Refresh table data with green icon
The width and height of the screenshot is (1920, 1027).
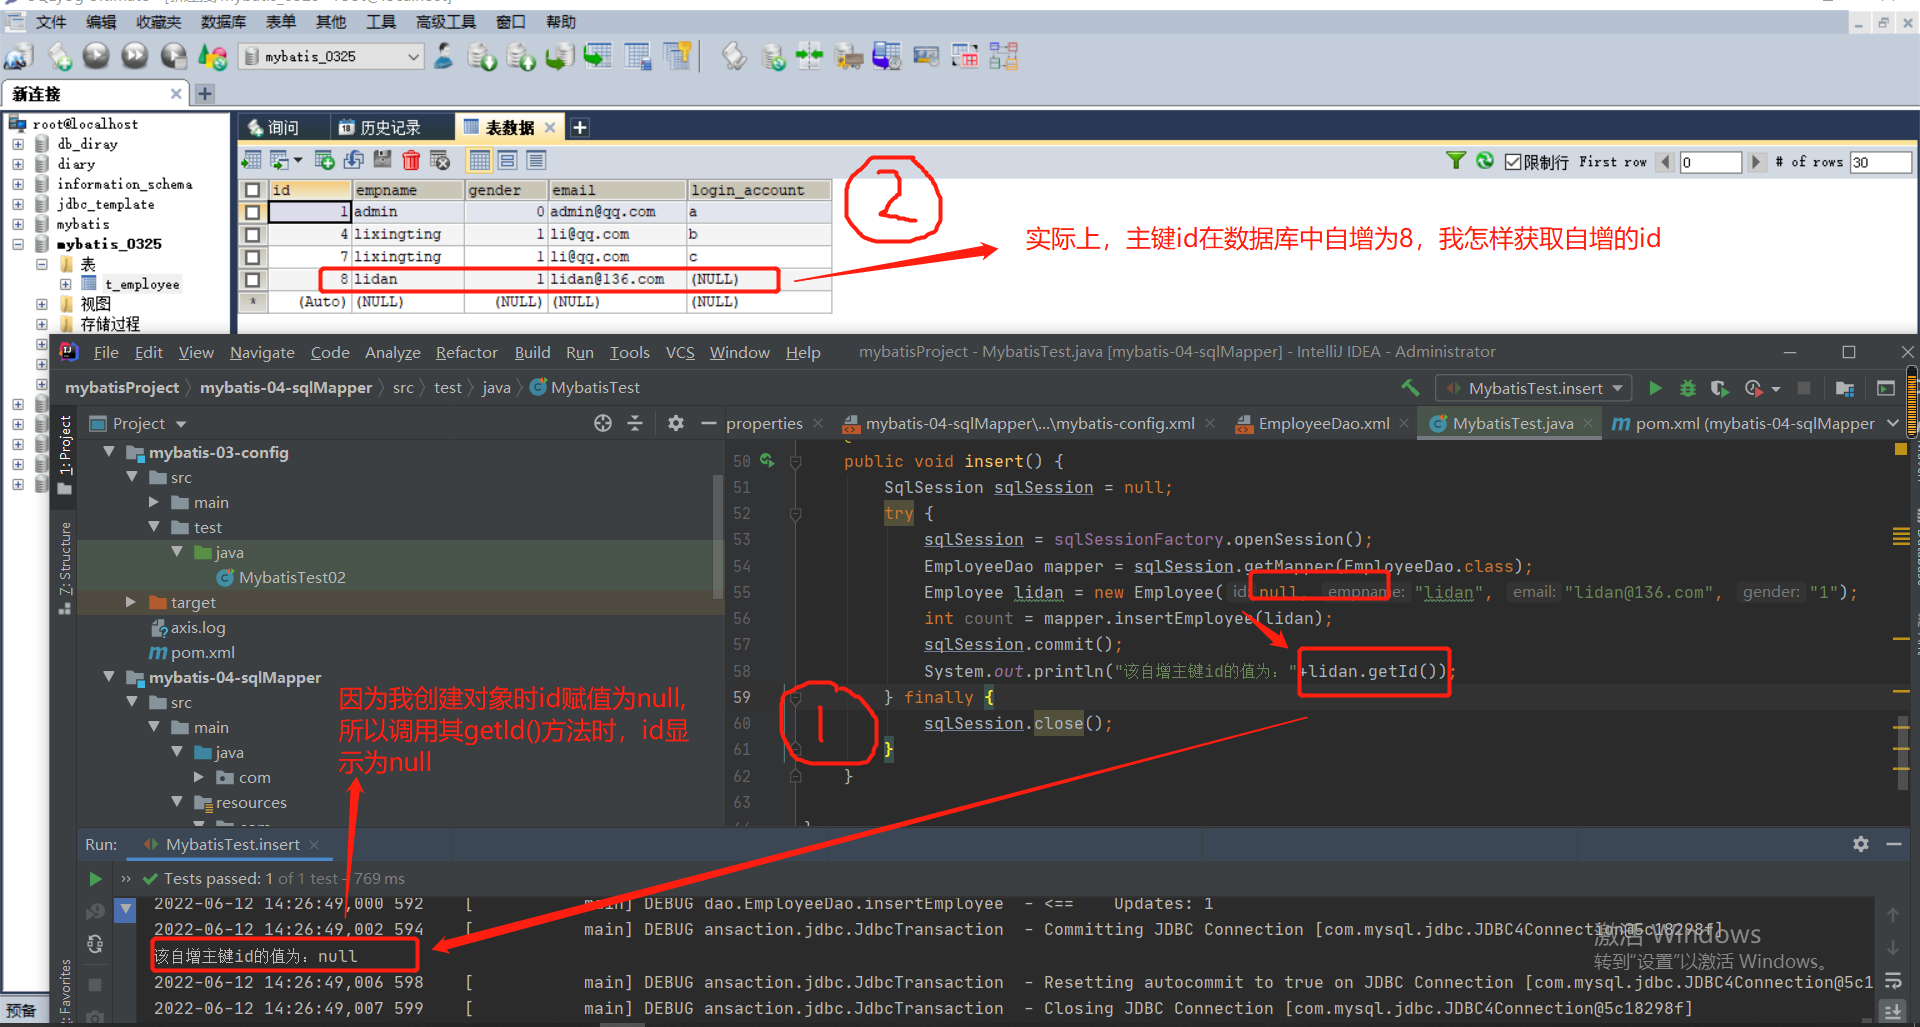click(x=1485, y=161)
